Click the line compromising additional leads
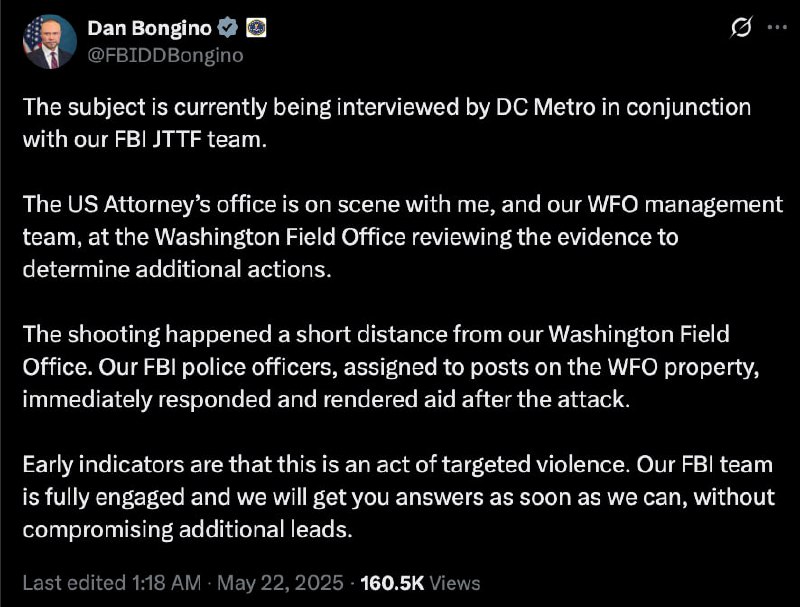The width and height of the screenshot is (800, 607). point(187,529)
